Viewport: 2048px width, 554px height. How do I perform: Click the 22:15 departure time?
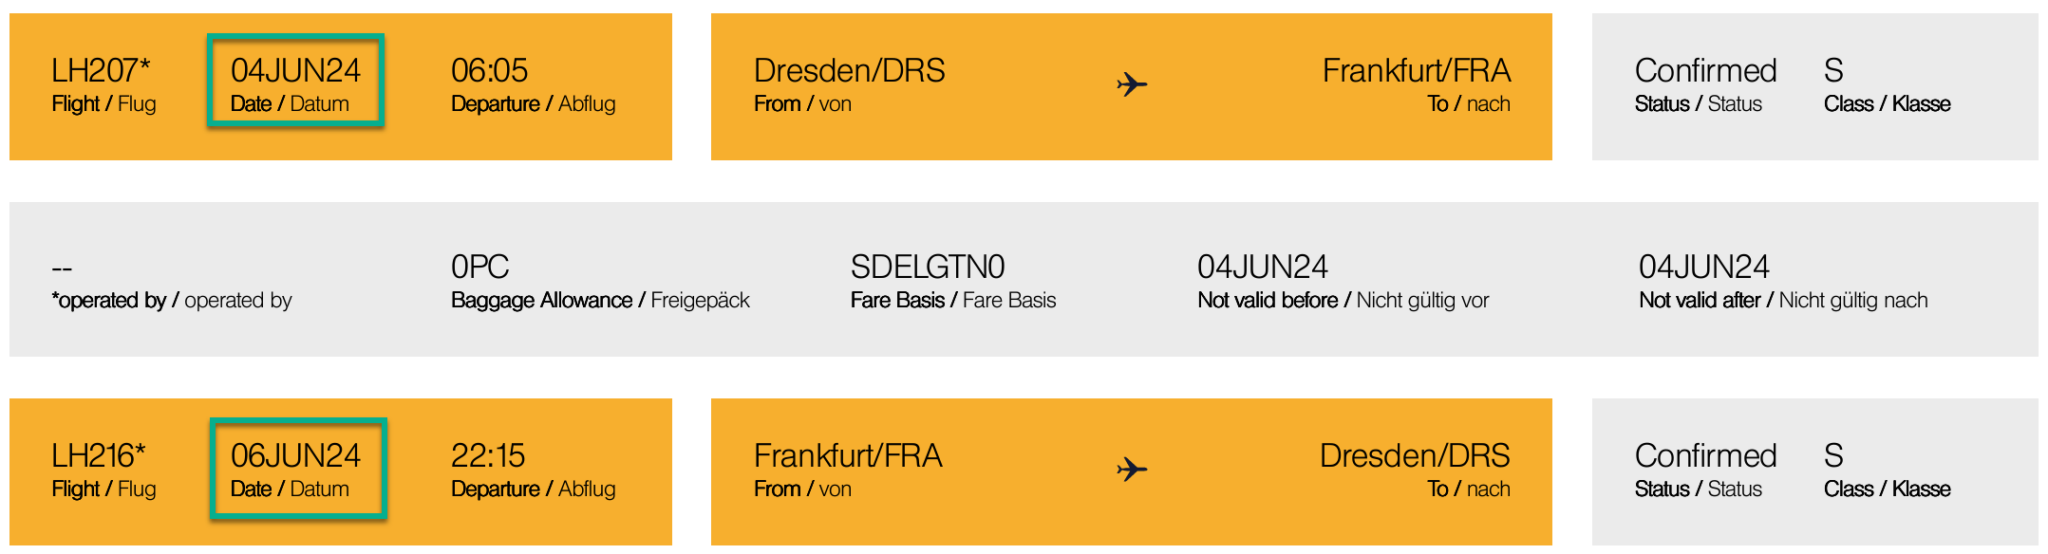coord(488,456)
